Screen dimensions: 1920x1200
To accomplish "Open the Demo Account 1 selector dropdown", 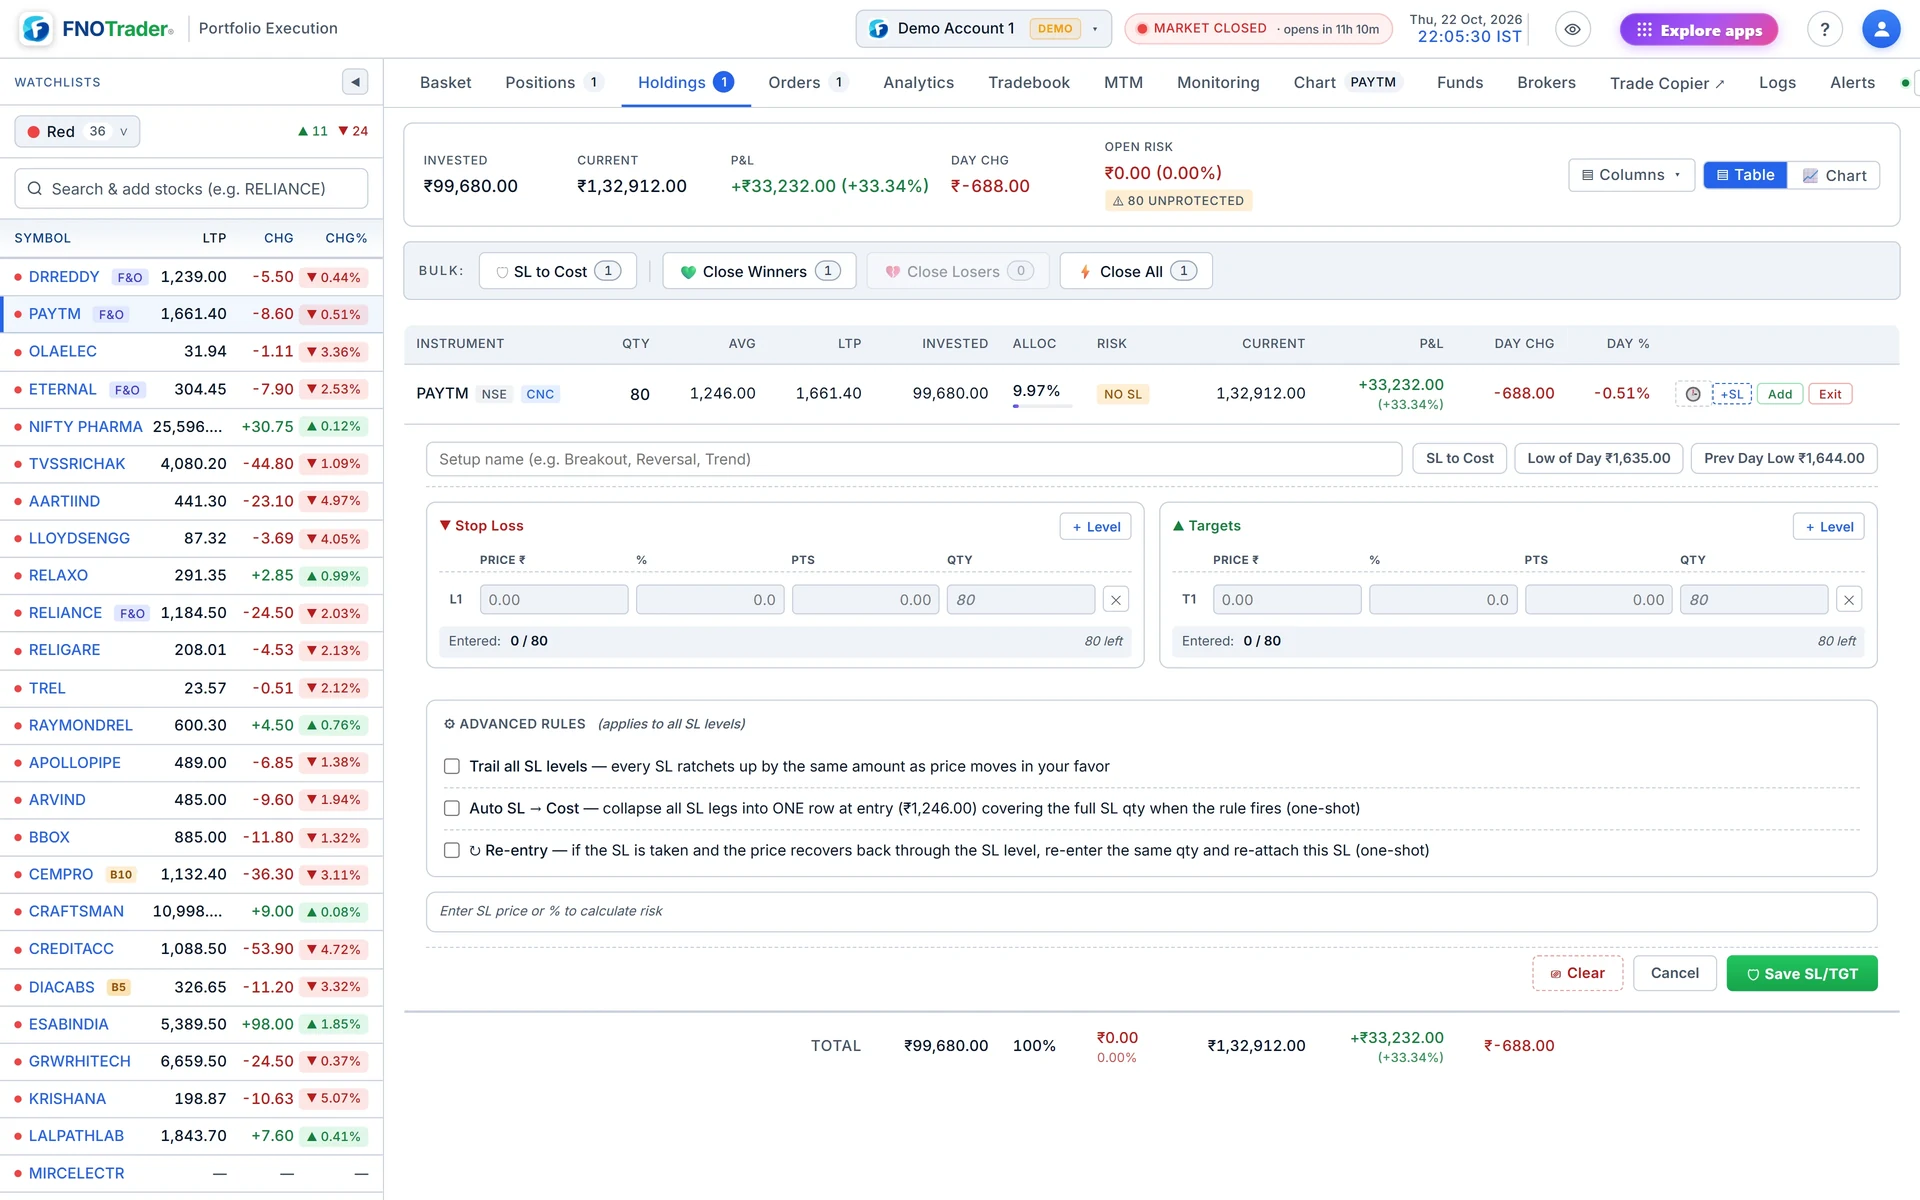I will [984, 29].
